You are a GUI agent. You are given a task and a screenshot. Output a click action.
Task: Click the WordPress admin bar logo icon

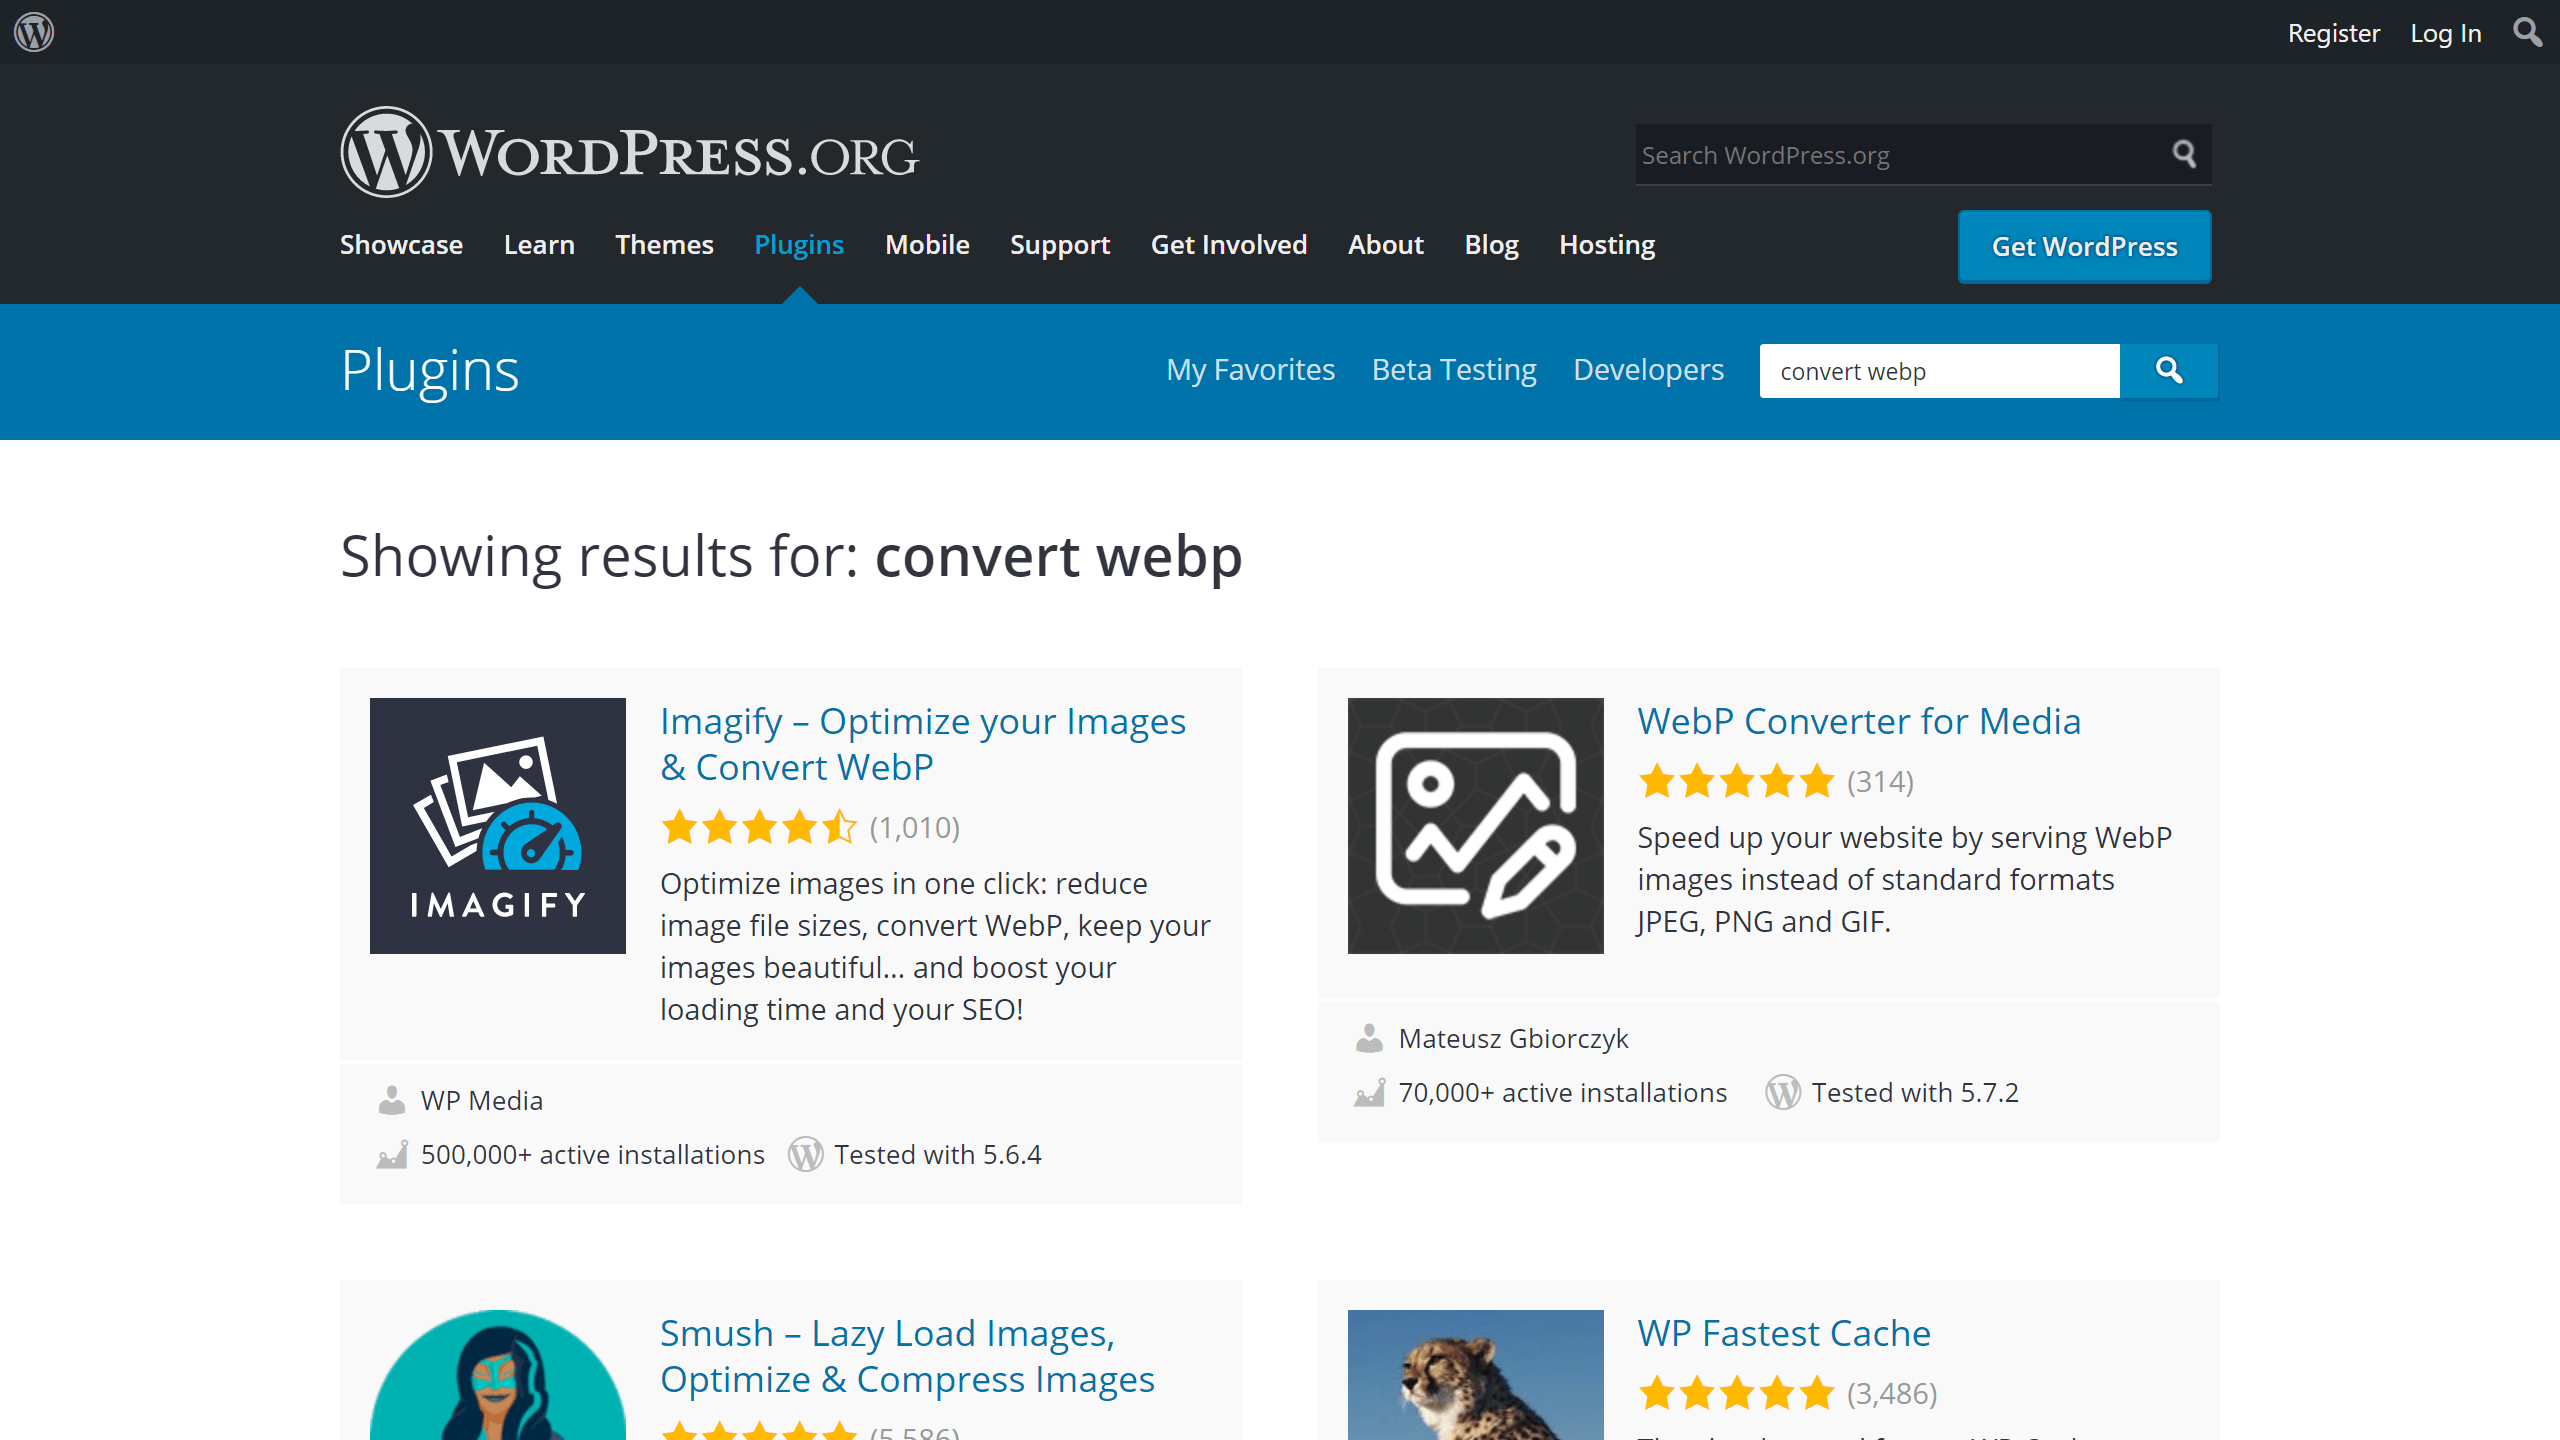(x=34, y=32)
